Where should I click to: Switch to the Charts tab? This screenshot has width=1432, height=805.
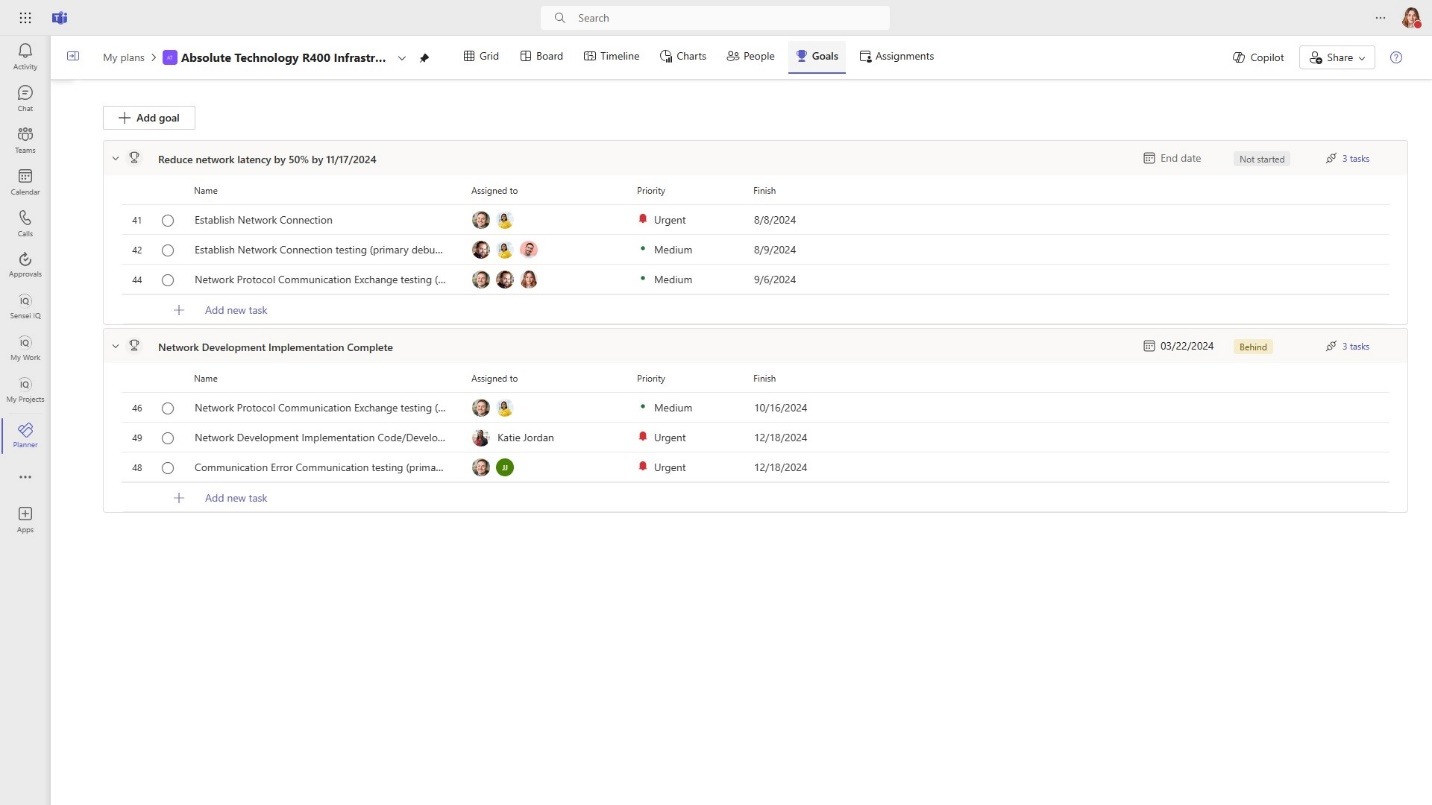click(683, 56)
